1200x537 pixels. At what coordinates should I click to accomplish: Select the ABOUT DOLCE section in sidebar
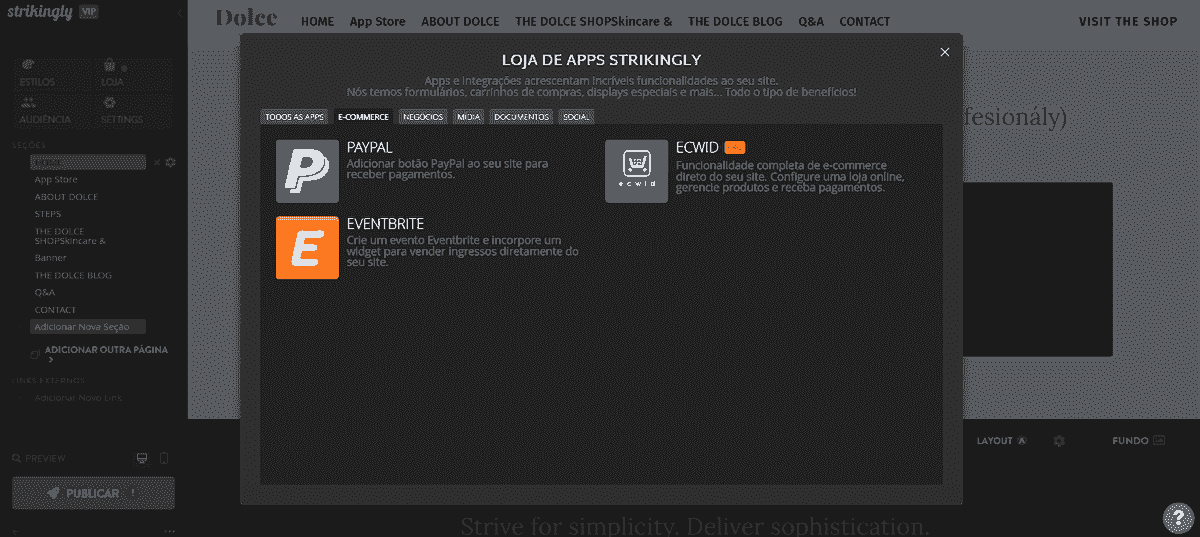pyautogui.click(x=66, y=197)
